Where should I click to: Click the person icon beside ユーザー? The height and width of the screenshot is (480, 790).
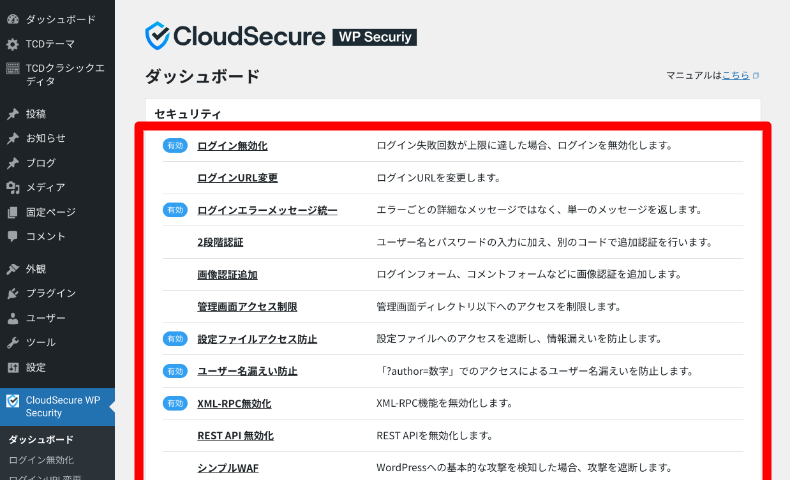(13, 318)
